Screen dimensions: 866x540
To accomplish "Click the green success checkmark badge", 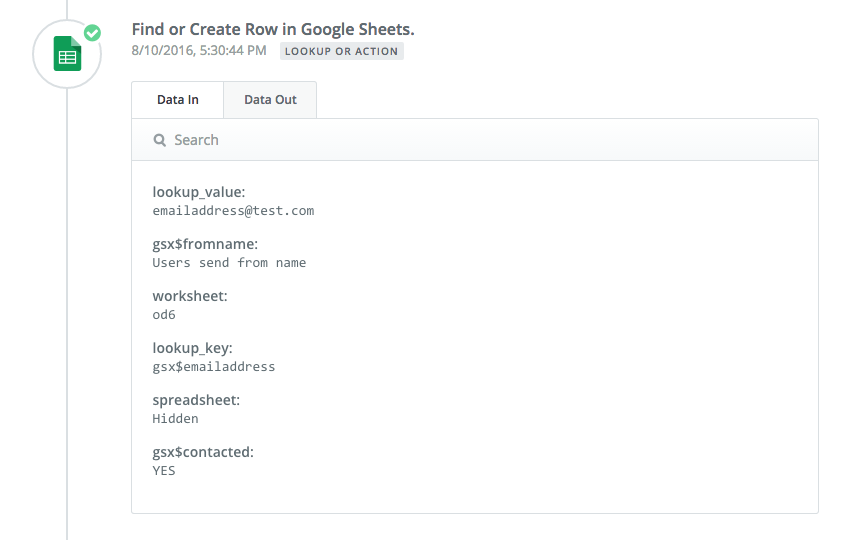I will coord(92,33).
